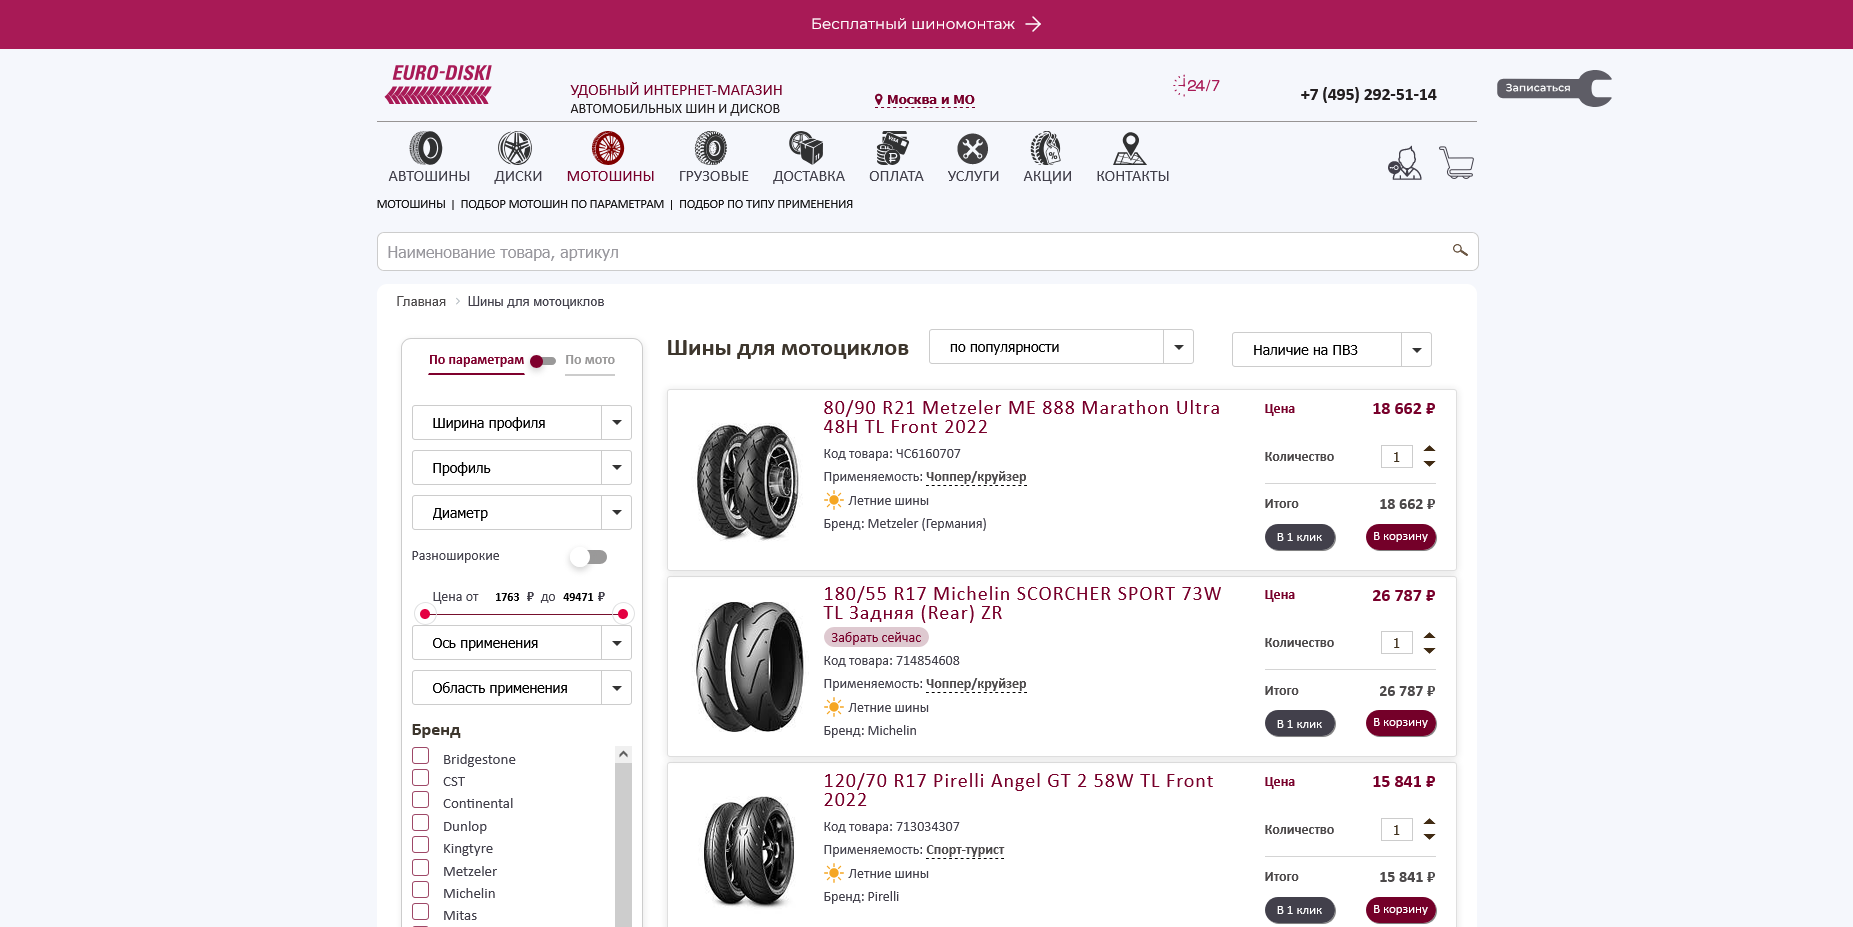The image size is (1853, 927).
Task: Click the Записаться wrench badge
Action: click(1554, 88)
